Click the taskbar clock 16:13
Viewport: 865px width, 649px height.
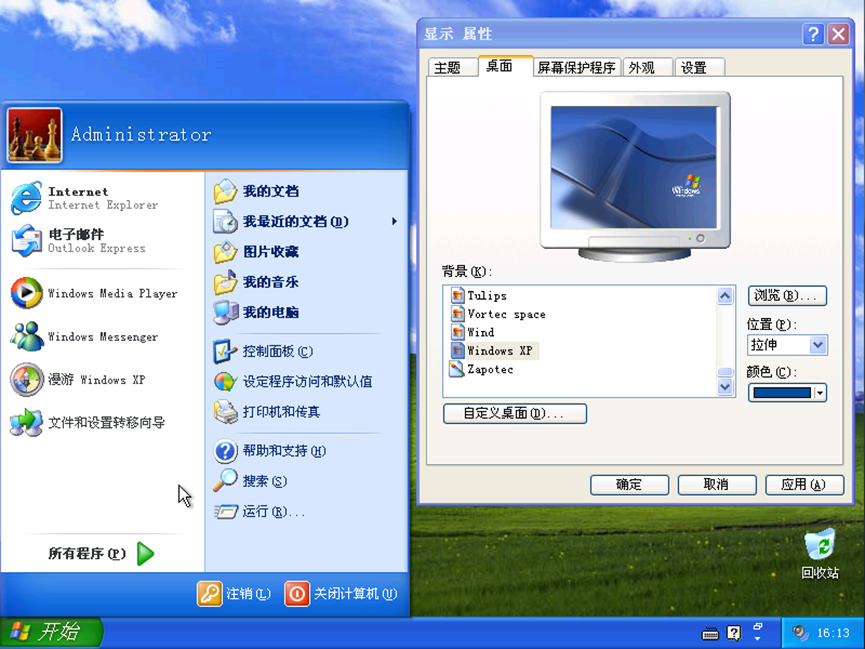click(833, 633)
